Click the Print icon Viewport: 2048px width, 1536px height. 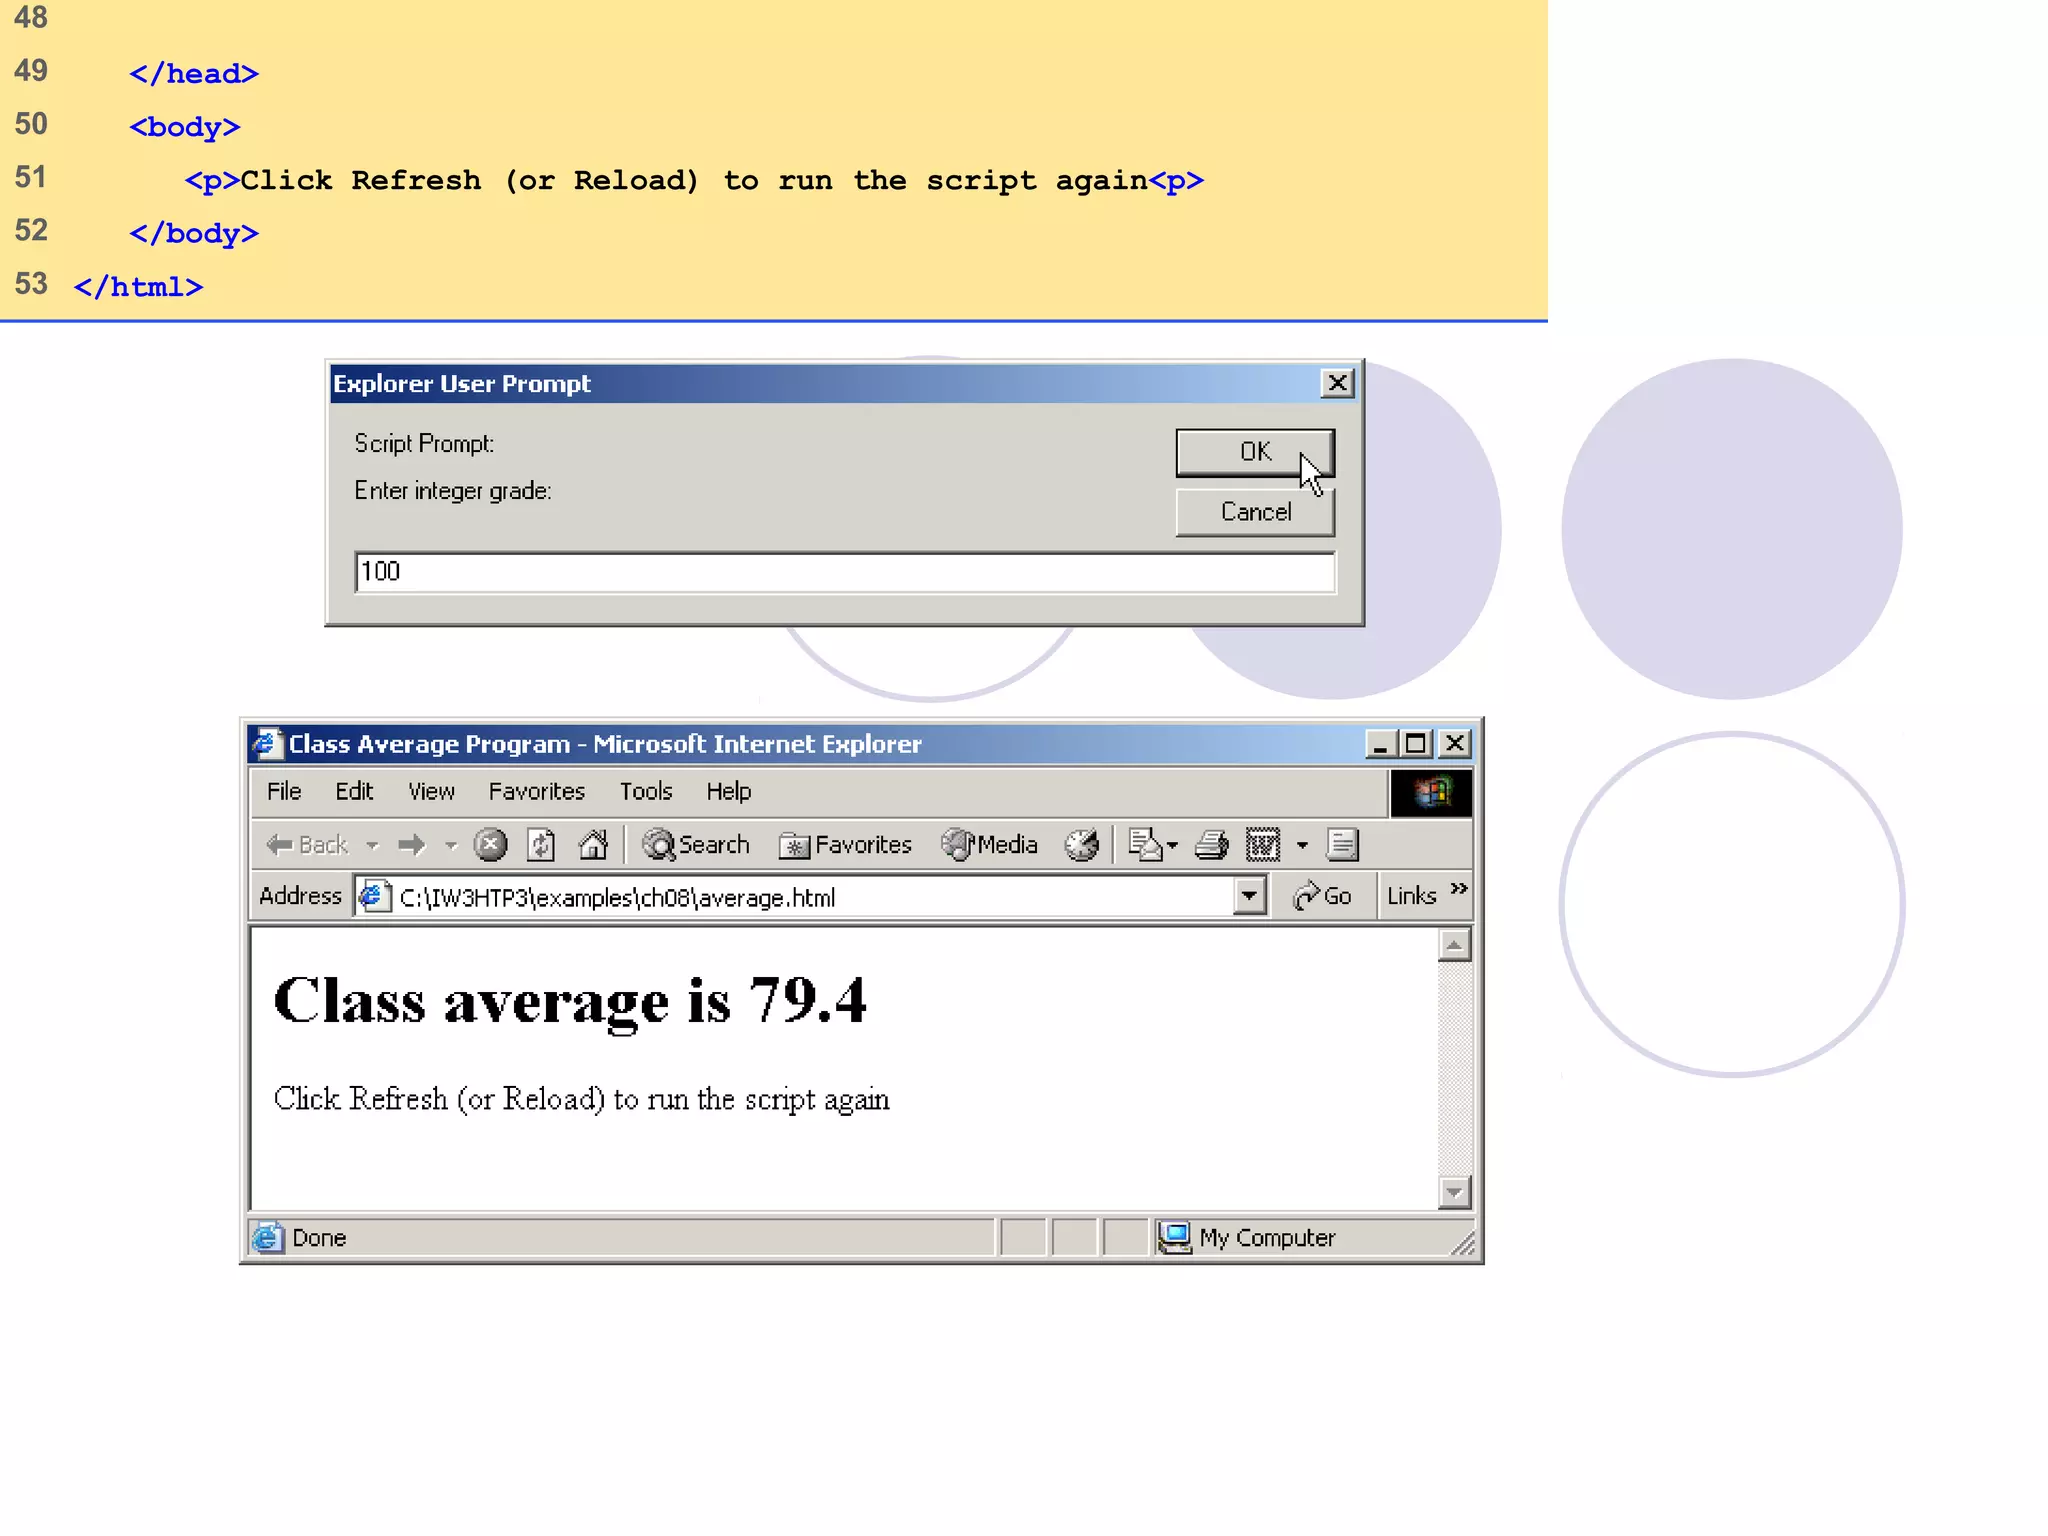[1211, 845]
